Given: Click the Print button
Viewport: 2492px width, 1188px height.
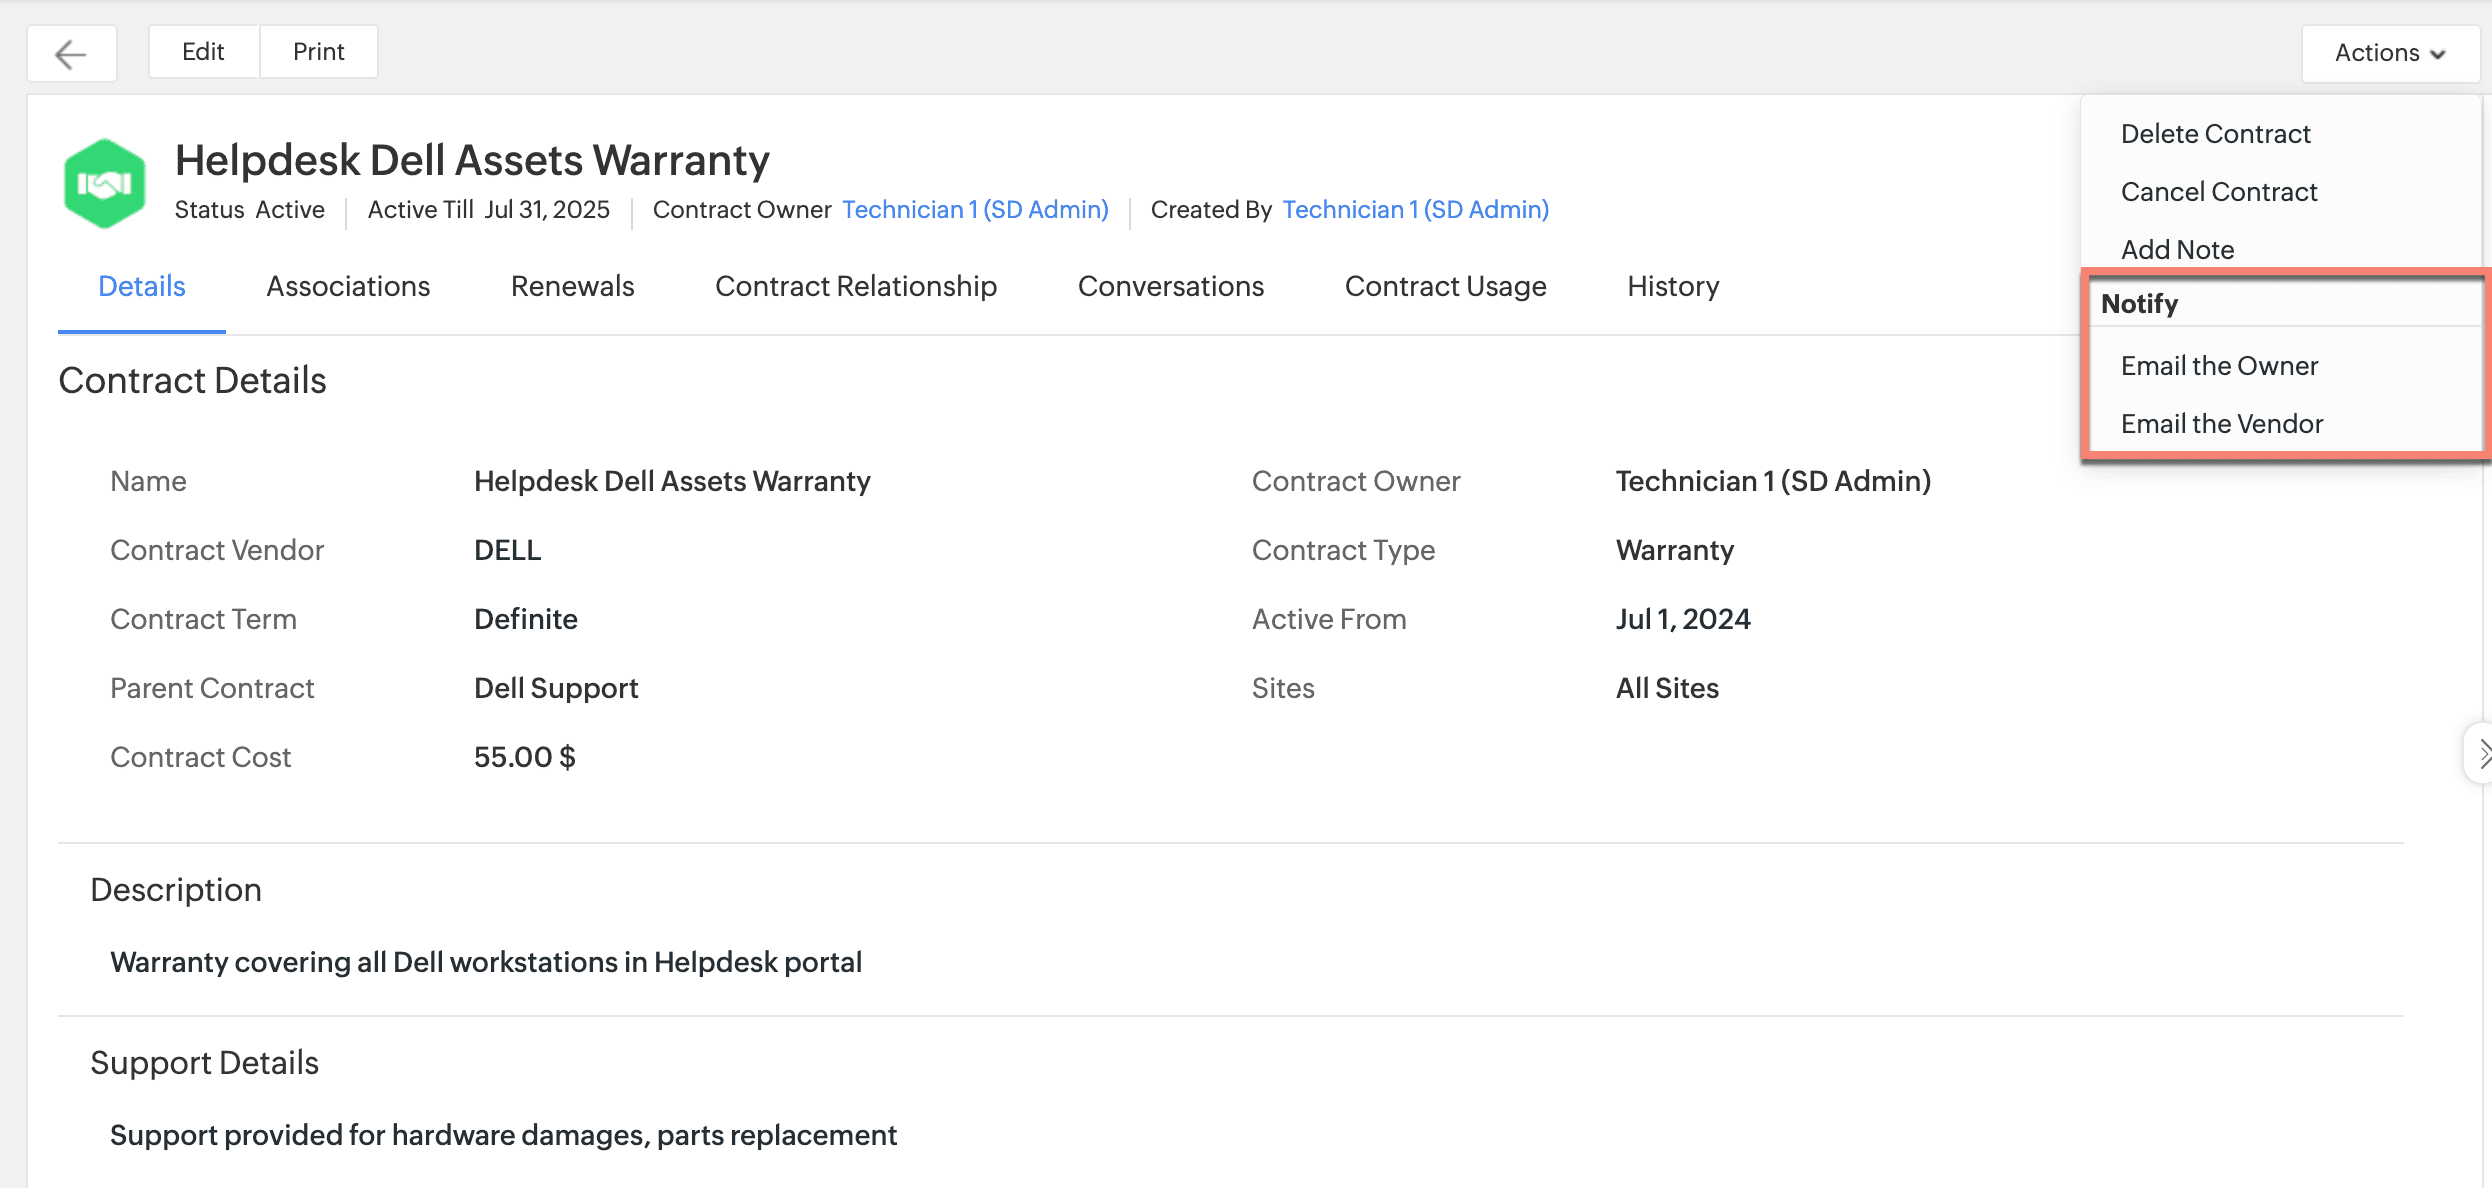Looking at the screenshot, I should (x=318, y=52).
